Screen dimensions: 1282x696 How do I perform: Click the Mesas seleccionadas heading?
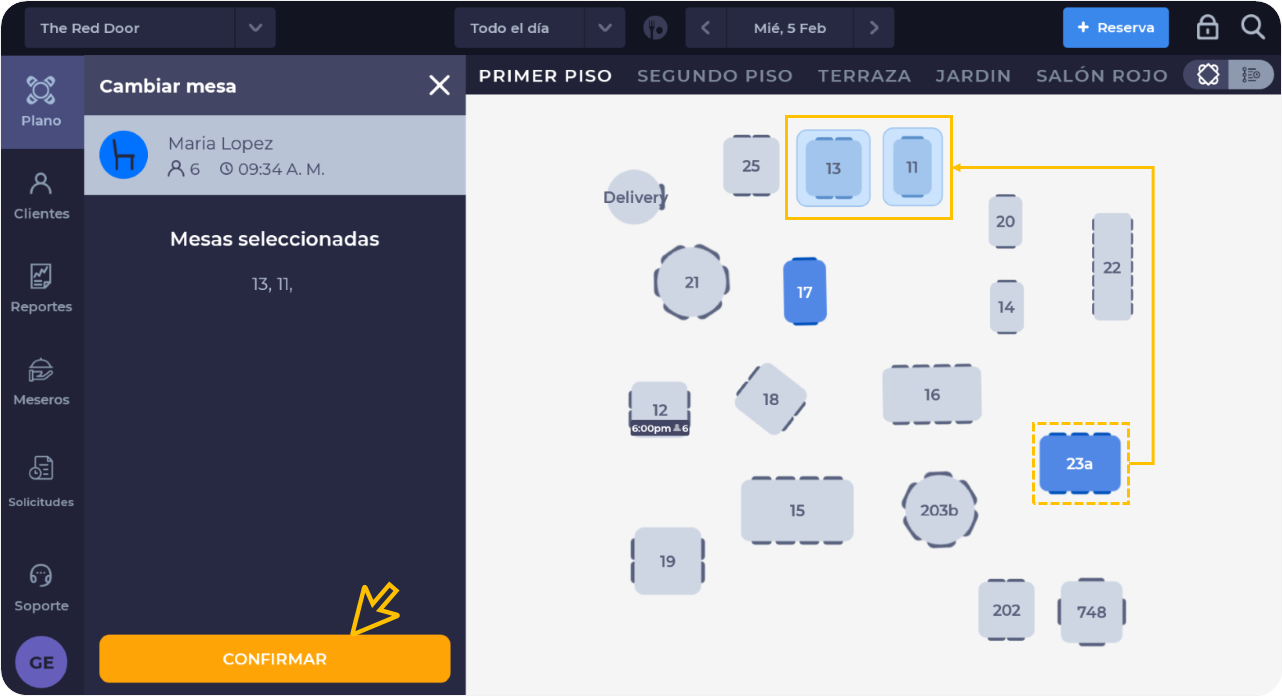pyautogui.click(x=275, y=239)
